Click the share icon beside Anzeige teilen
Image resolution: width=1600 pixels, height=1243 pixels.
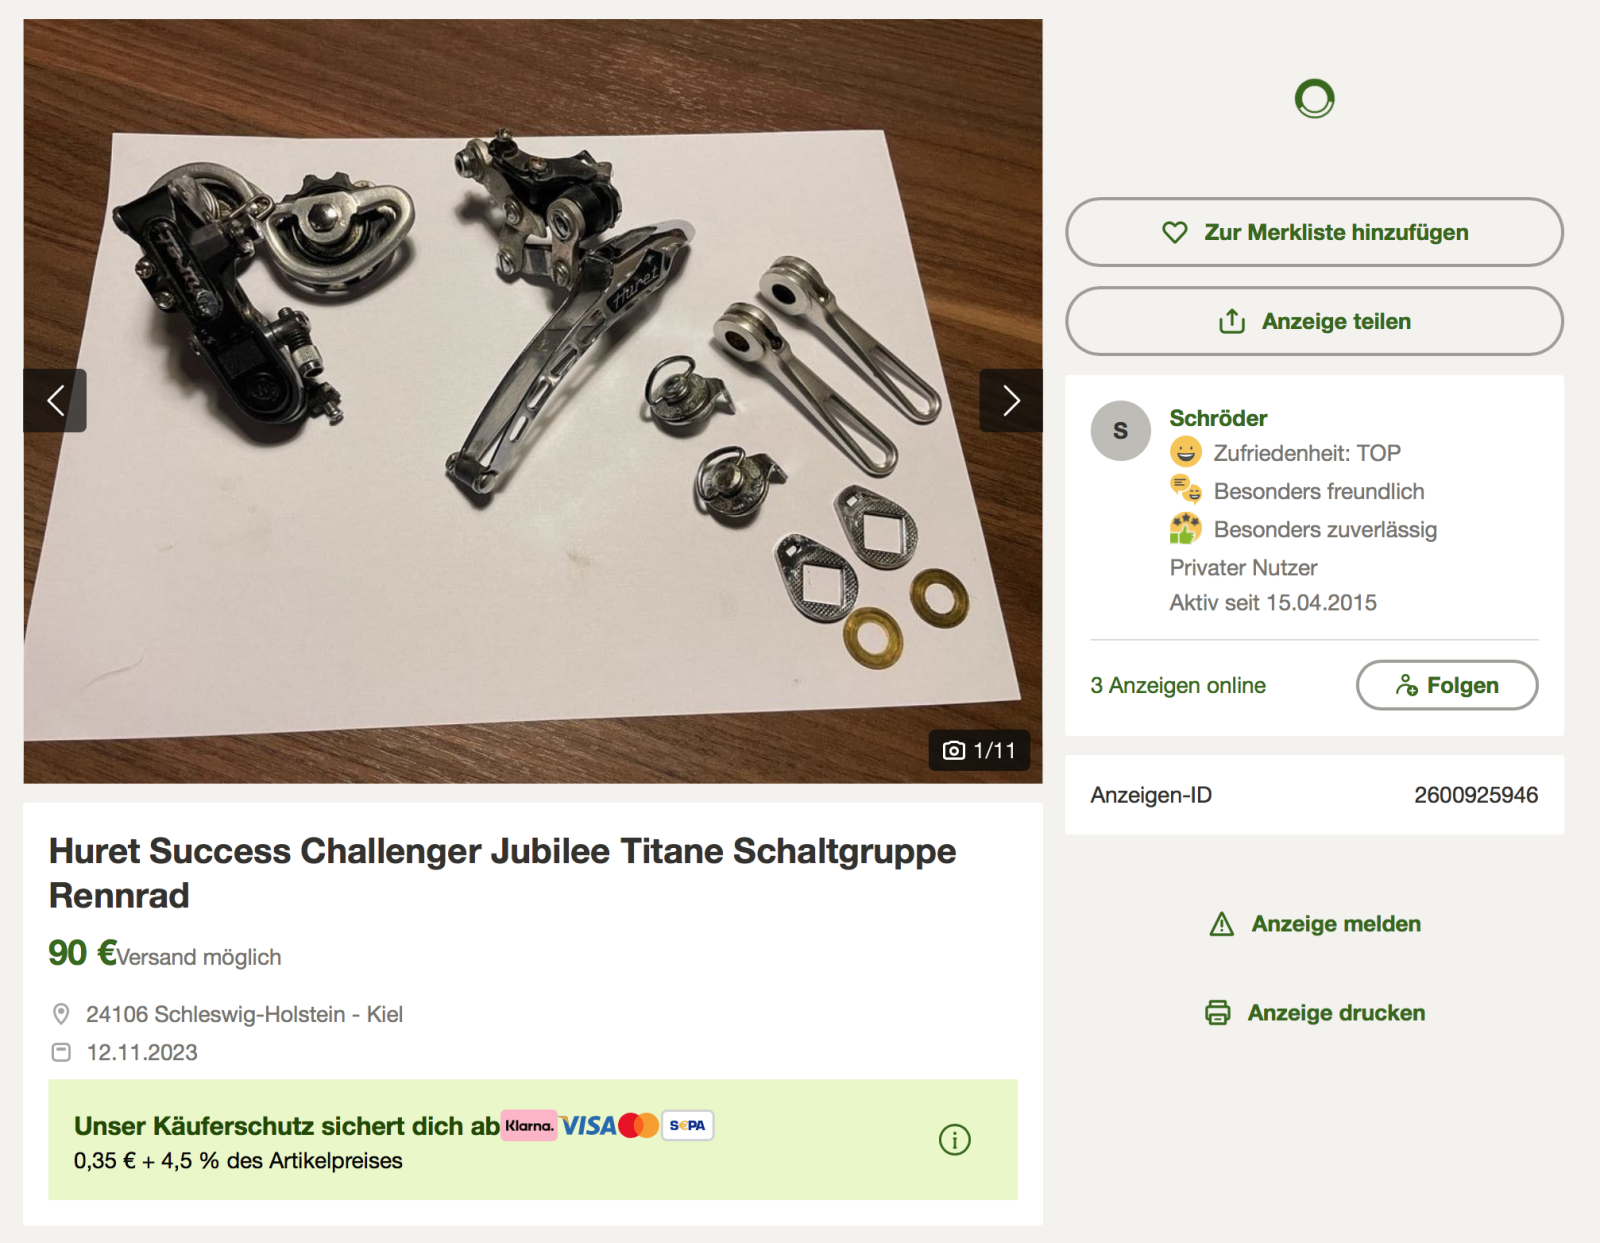1231,321
